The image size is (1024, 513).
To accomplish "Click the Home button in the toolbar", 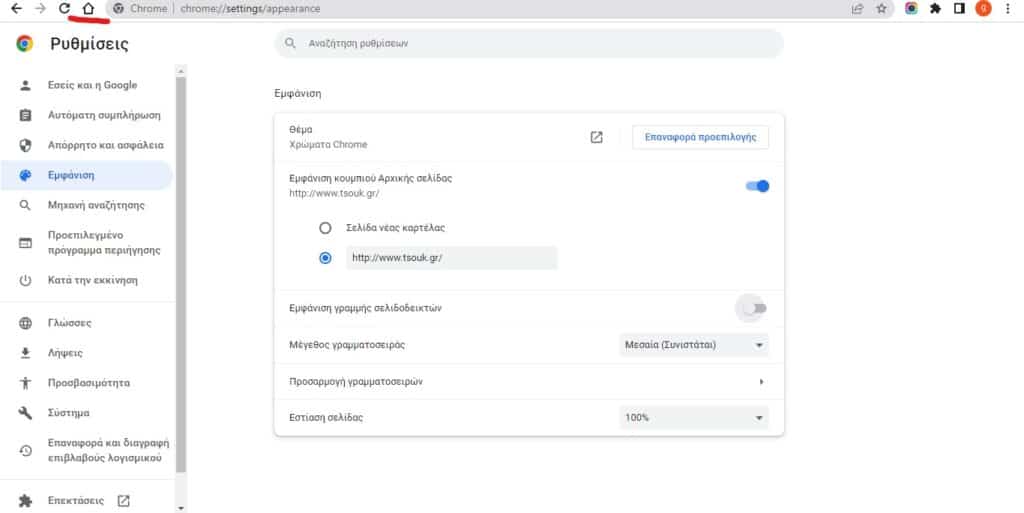I will [88, 9].
